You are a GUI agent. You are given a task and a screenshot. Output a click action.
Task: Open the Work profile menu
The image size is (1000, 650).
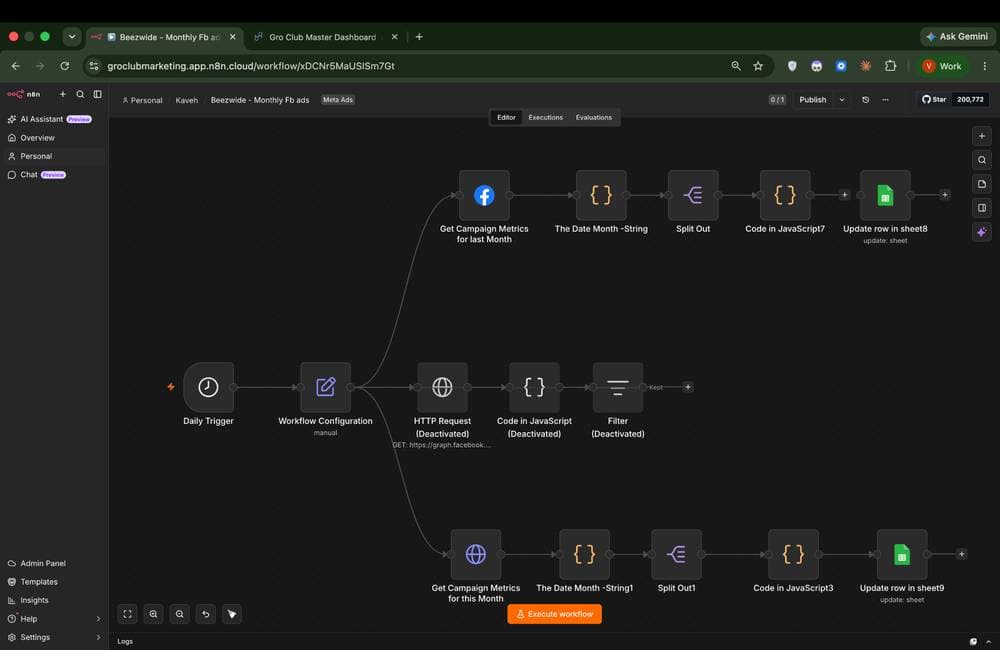[x=943, y=66]
